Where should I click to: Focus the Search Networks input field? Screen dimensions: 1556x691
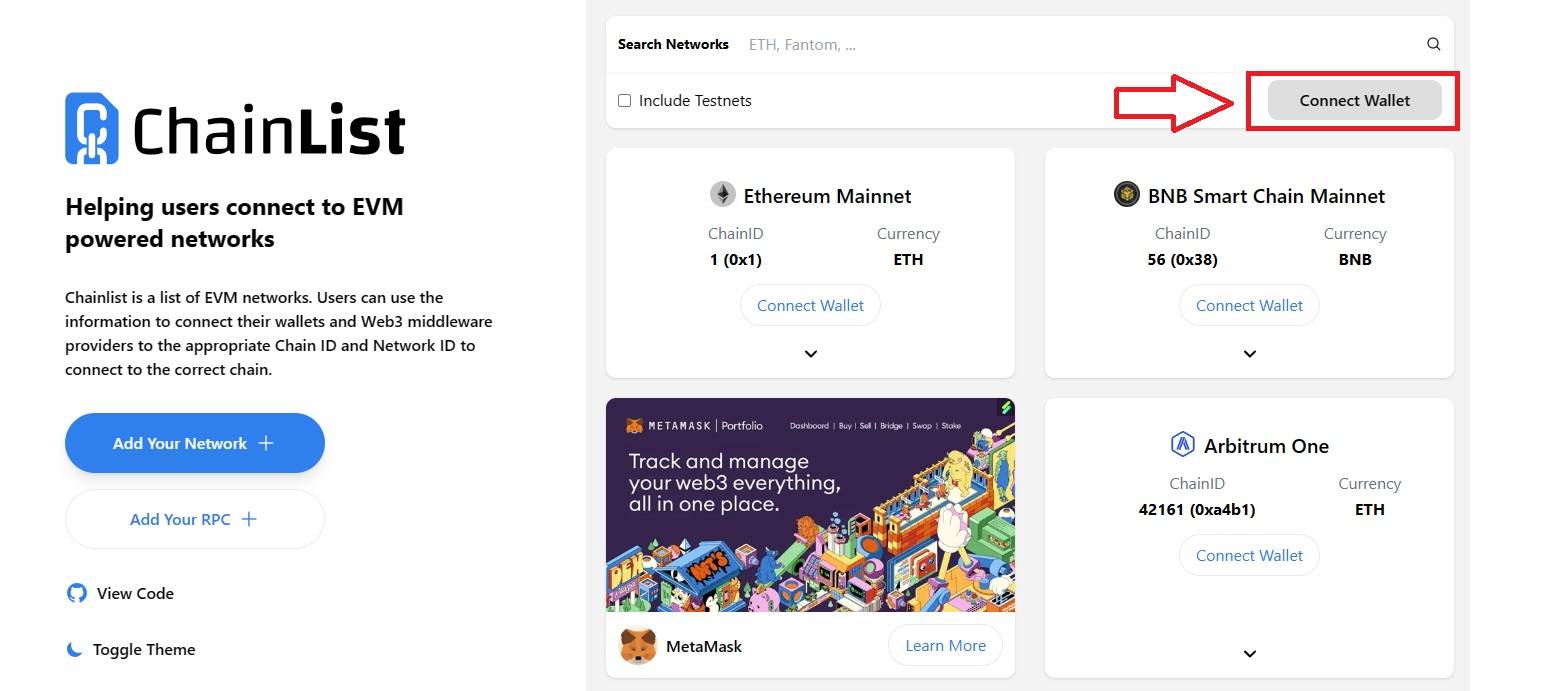(1080, 44)
